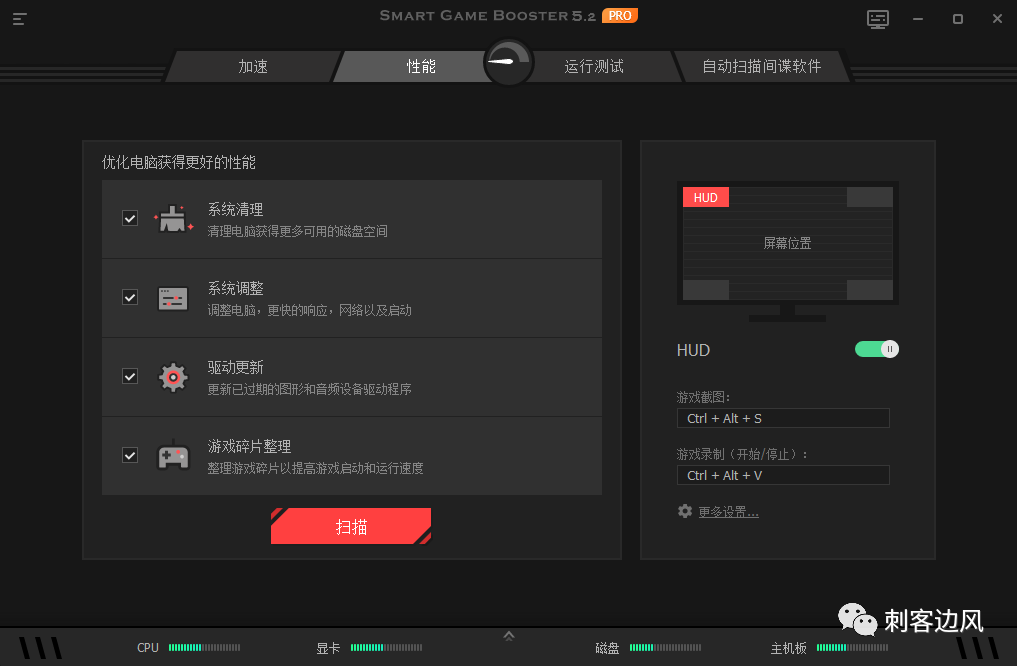1017x666 pixels.
Task: Click the System Clean broom icon
Action: 173,219
